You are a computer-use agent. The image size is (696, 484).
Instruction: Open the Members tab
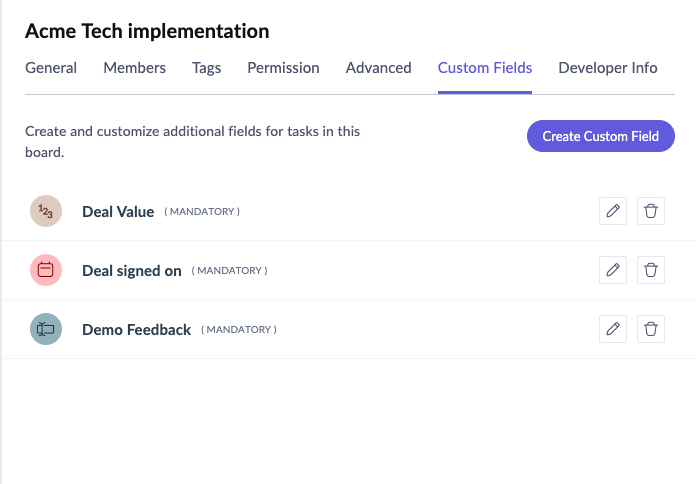click(133, 68)
